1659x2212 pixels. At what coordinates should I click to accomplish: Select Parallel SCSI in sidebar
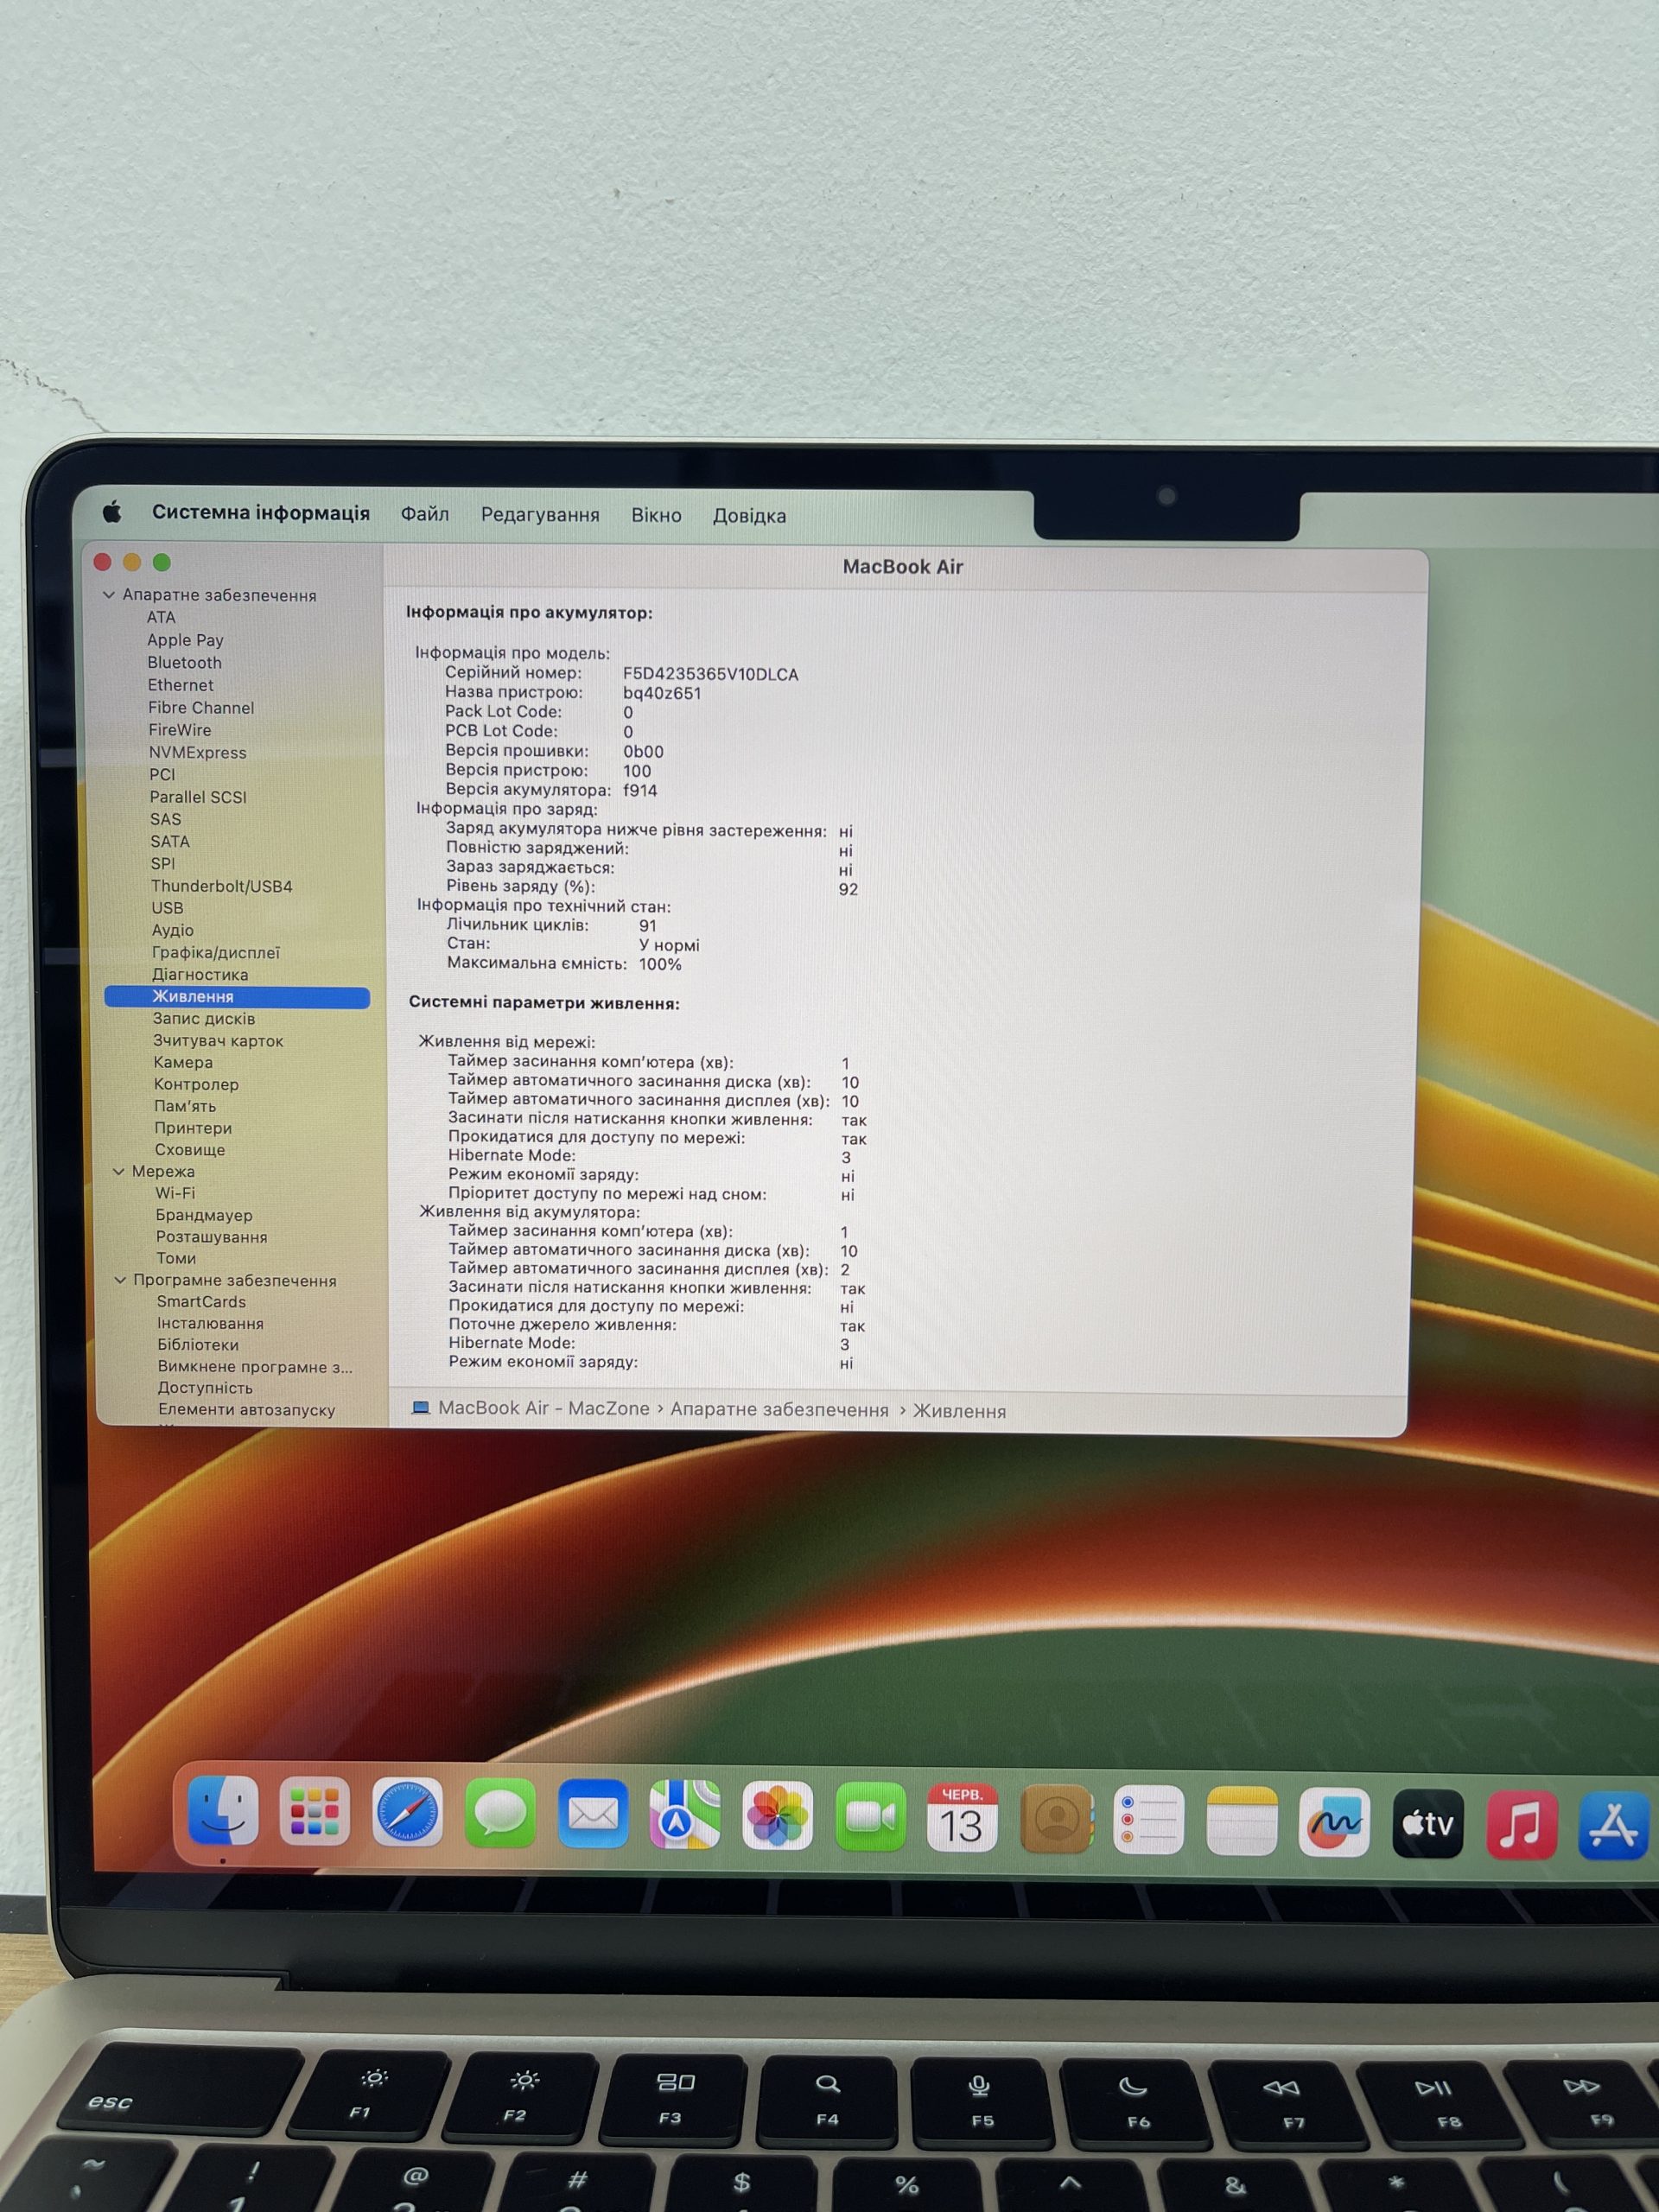pos(198,797)
